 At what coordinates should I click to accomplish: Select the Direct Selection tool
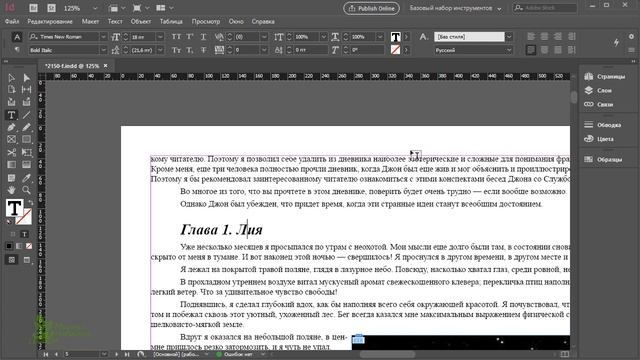27,78
